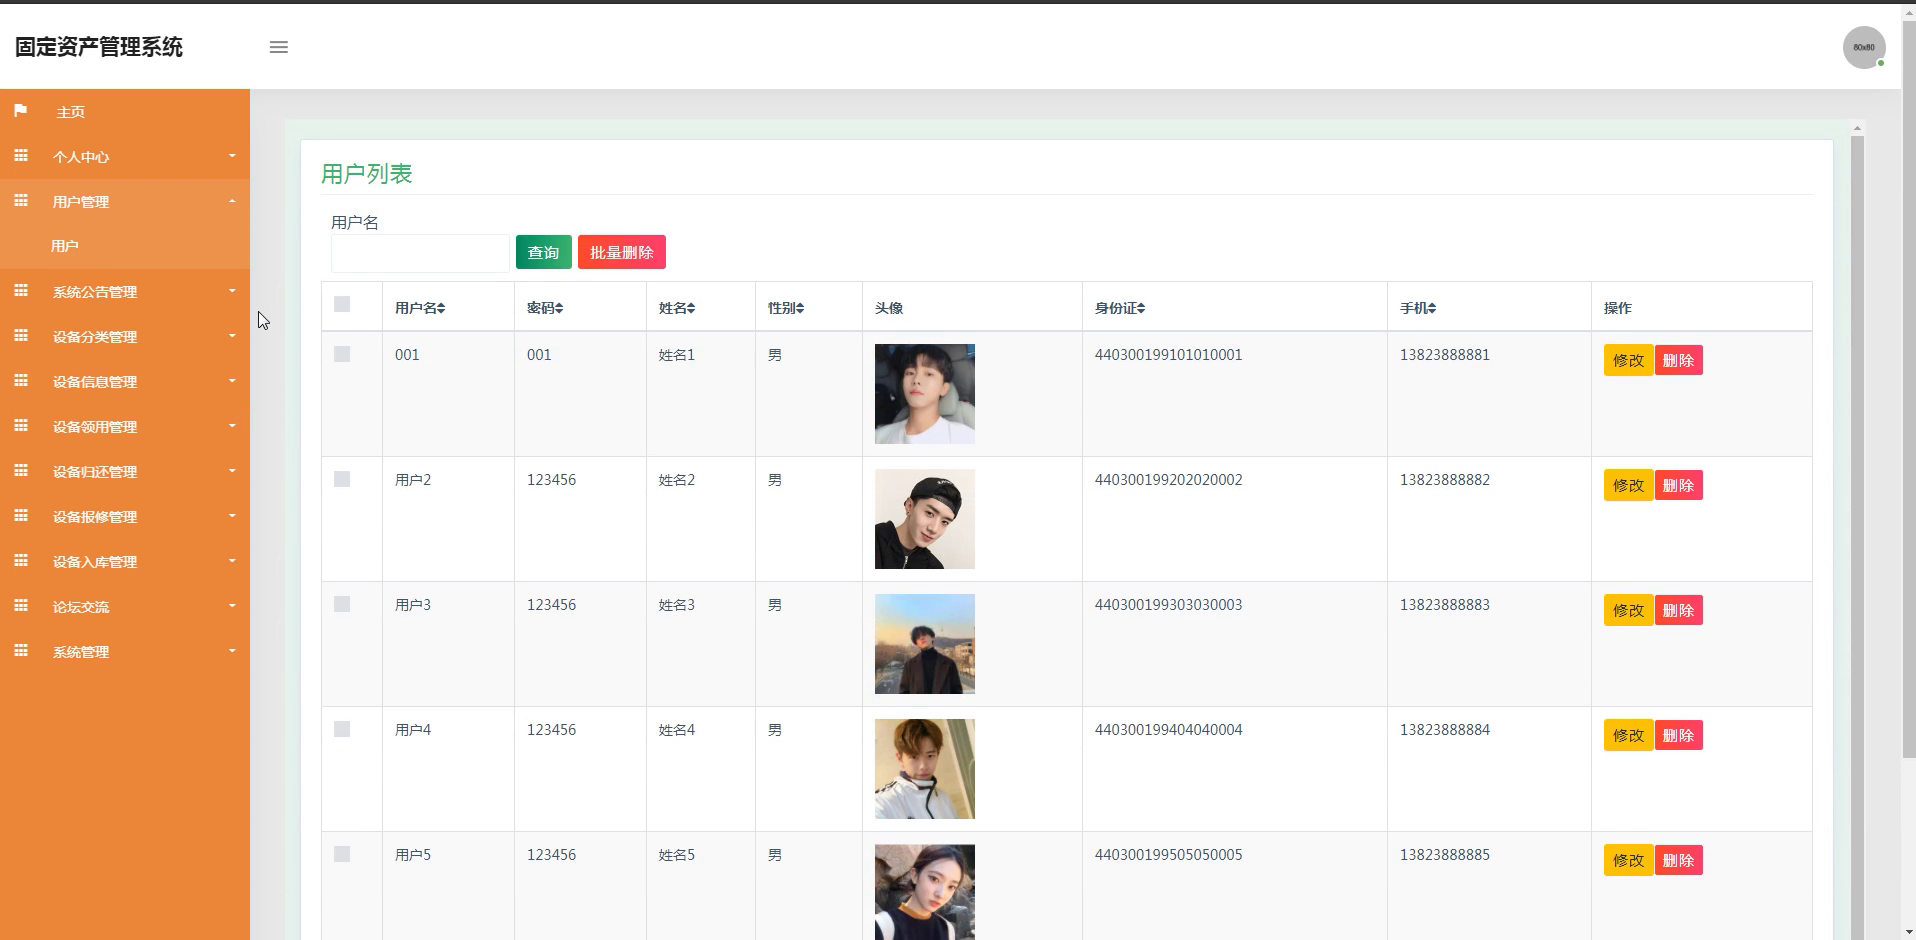
Task: Click 删除 for user 001
Action: 1679,360
